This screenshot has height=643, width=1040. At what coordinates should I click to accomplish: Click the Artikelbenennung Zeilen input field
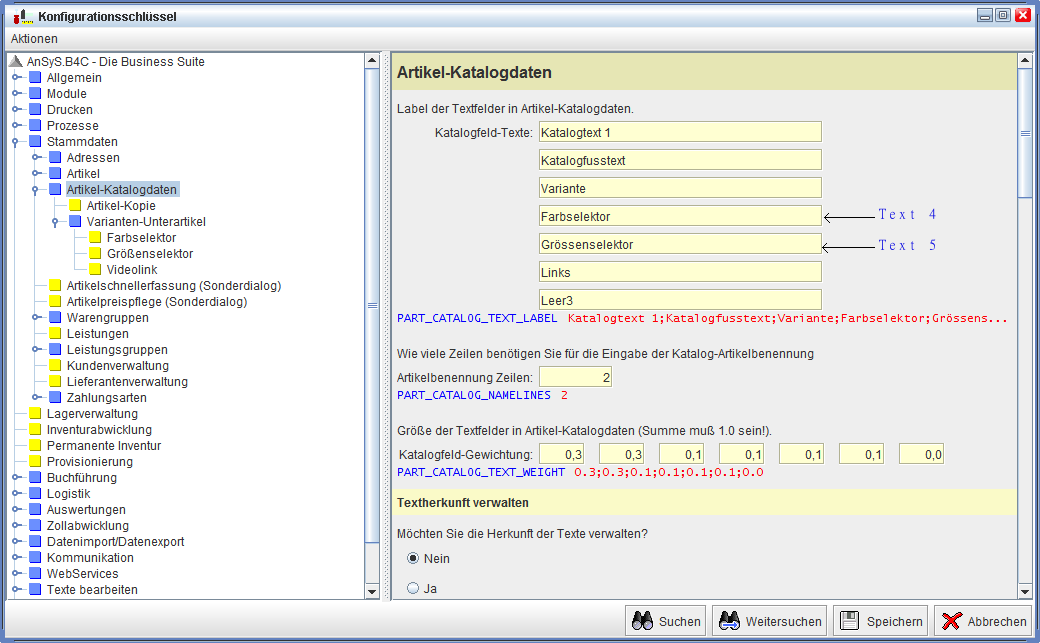click(x=575, y=377)
